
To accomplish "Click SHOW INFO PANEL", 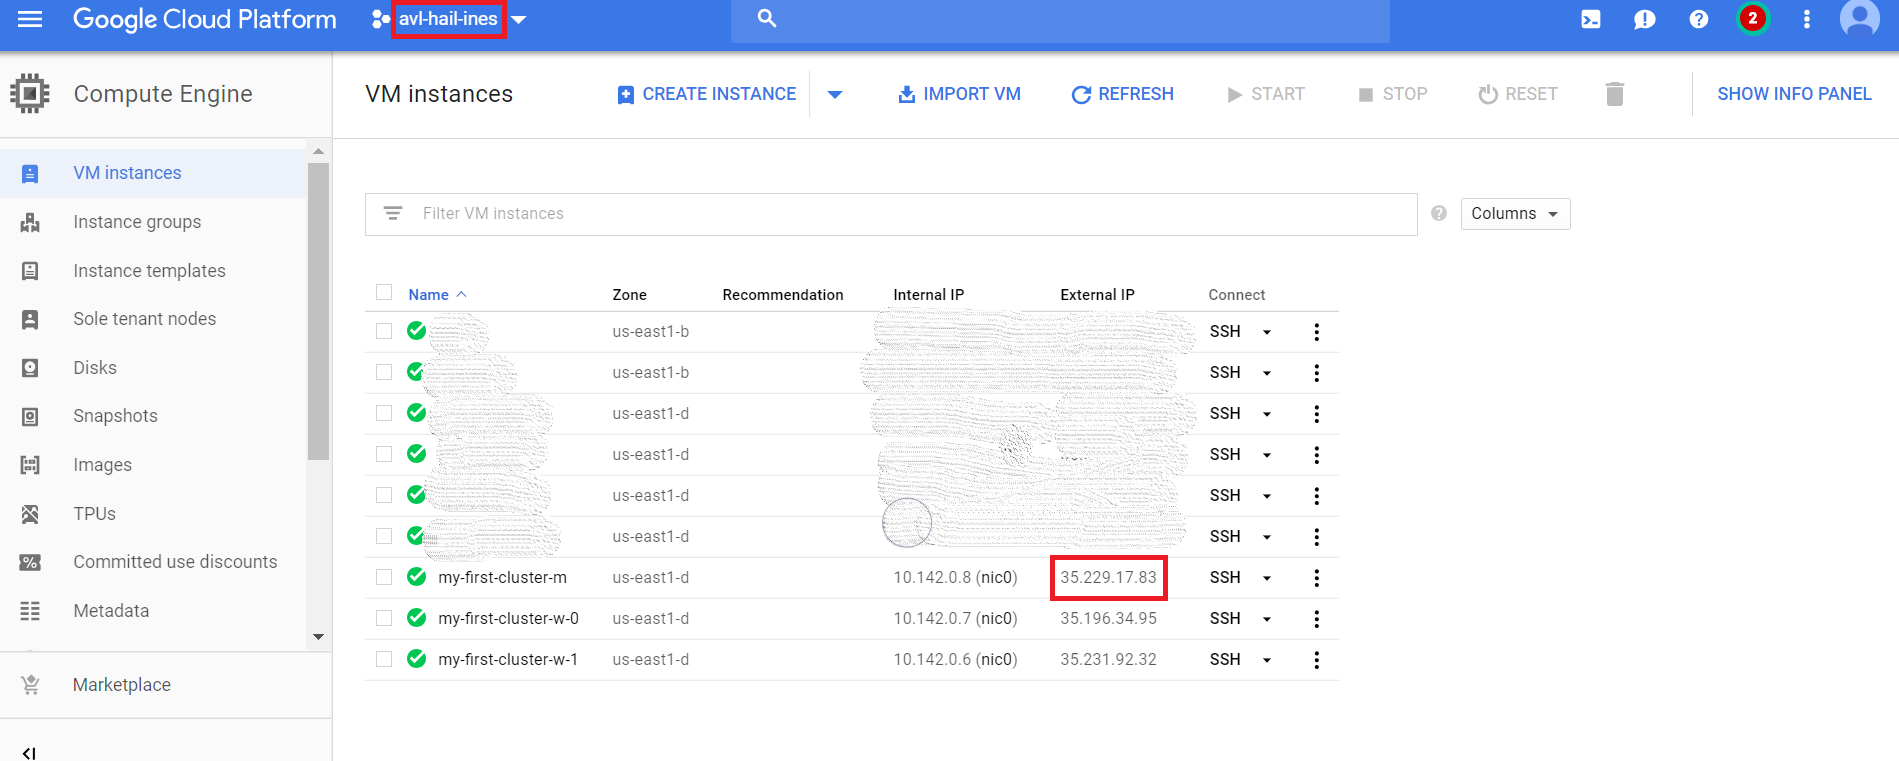I will click(x=1794, y=94).
